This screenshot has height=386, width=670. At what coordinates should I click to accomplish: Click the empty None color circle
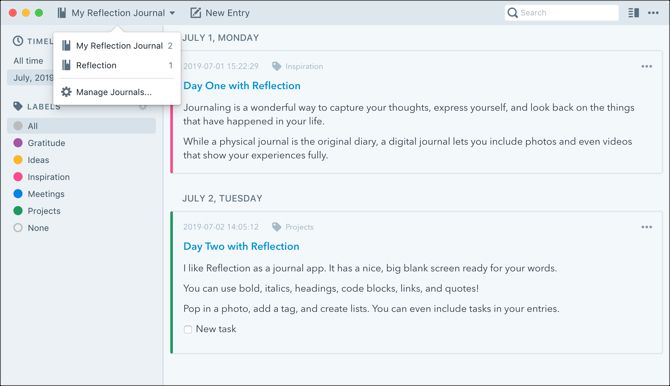click(18, 228)
